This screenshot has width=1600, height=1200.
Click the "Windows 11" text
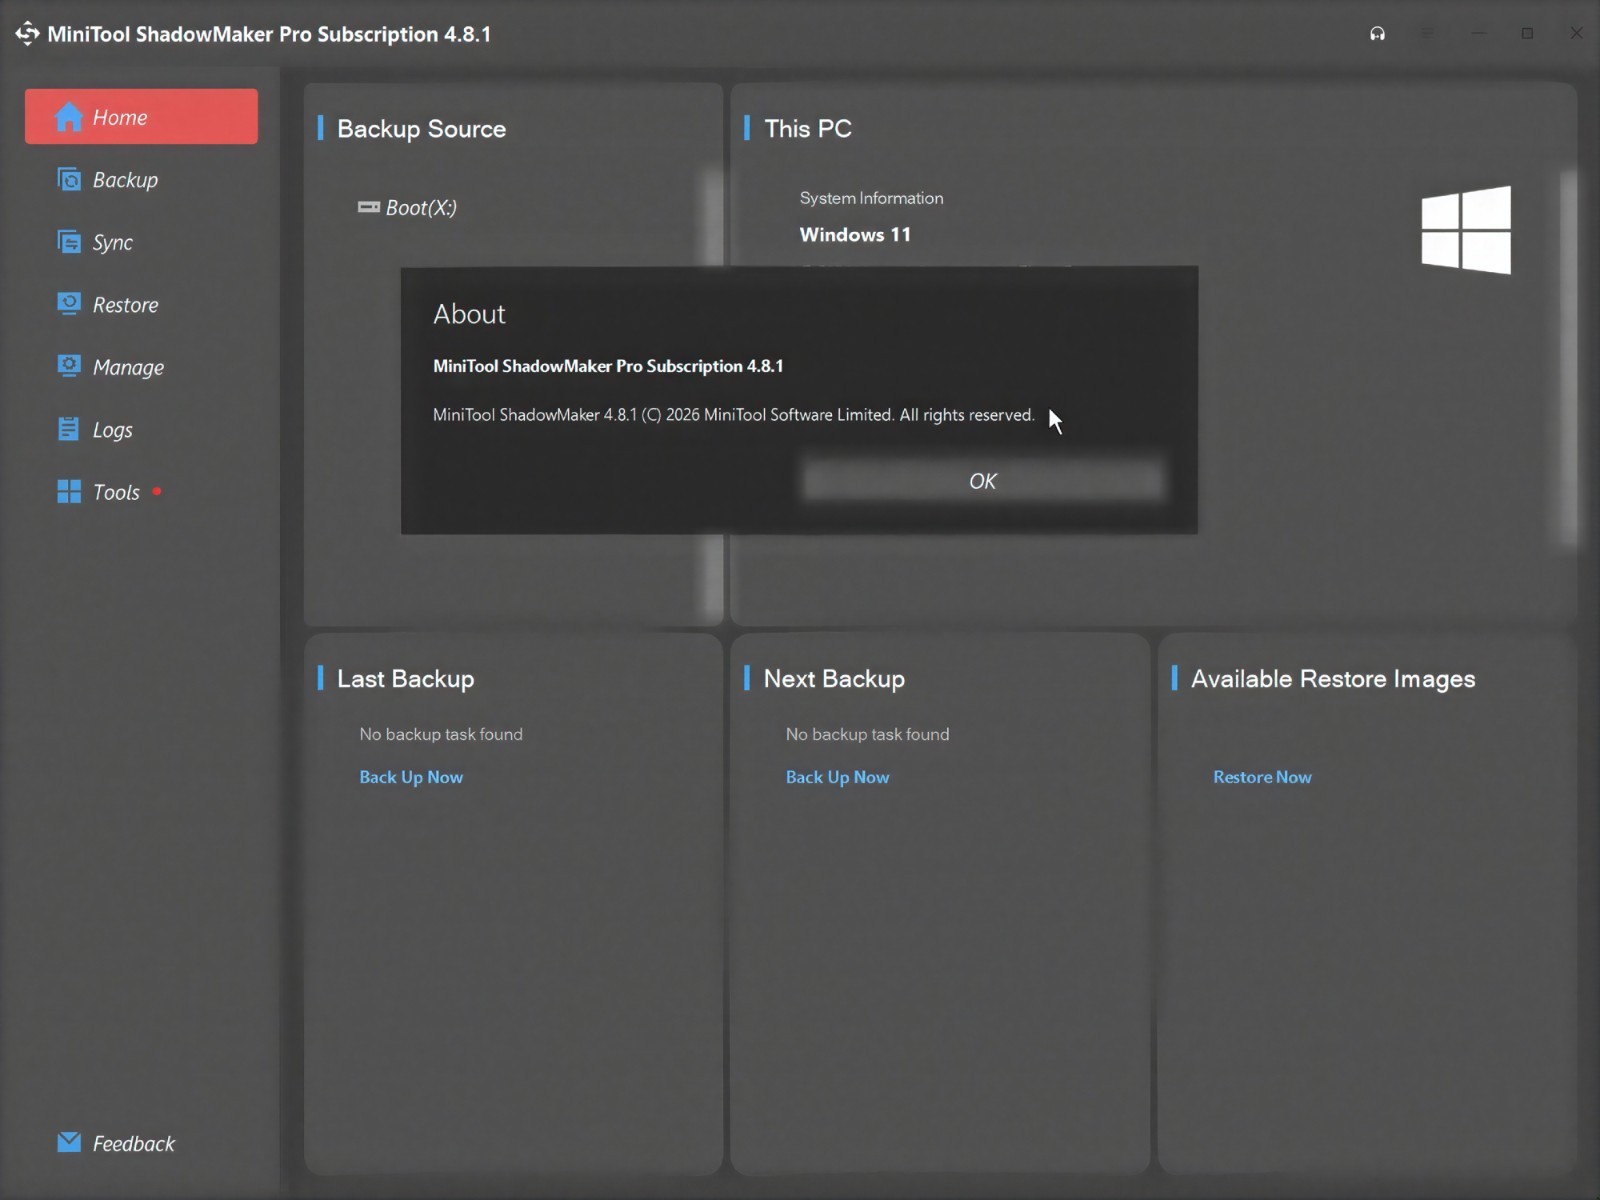tap(855, 235)
